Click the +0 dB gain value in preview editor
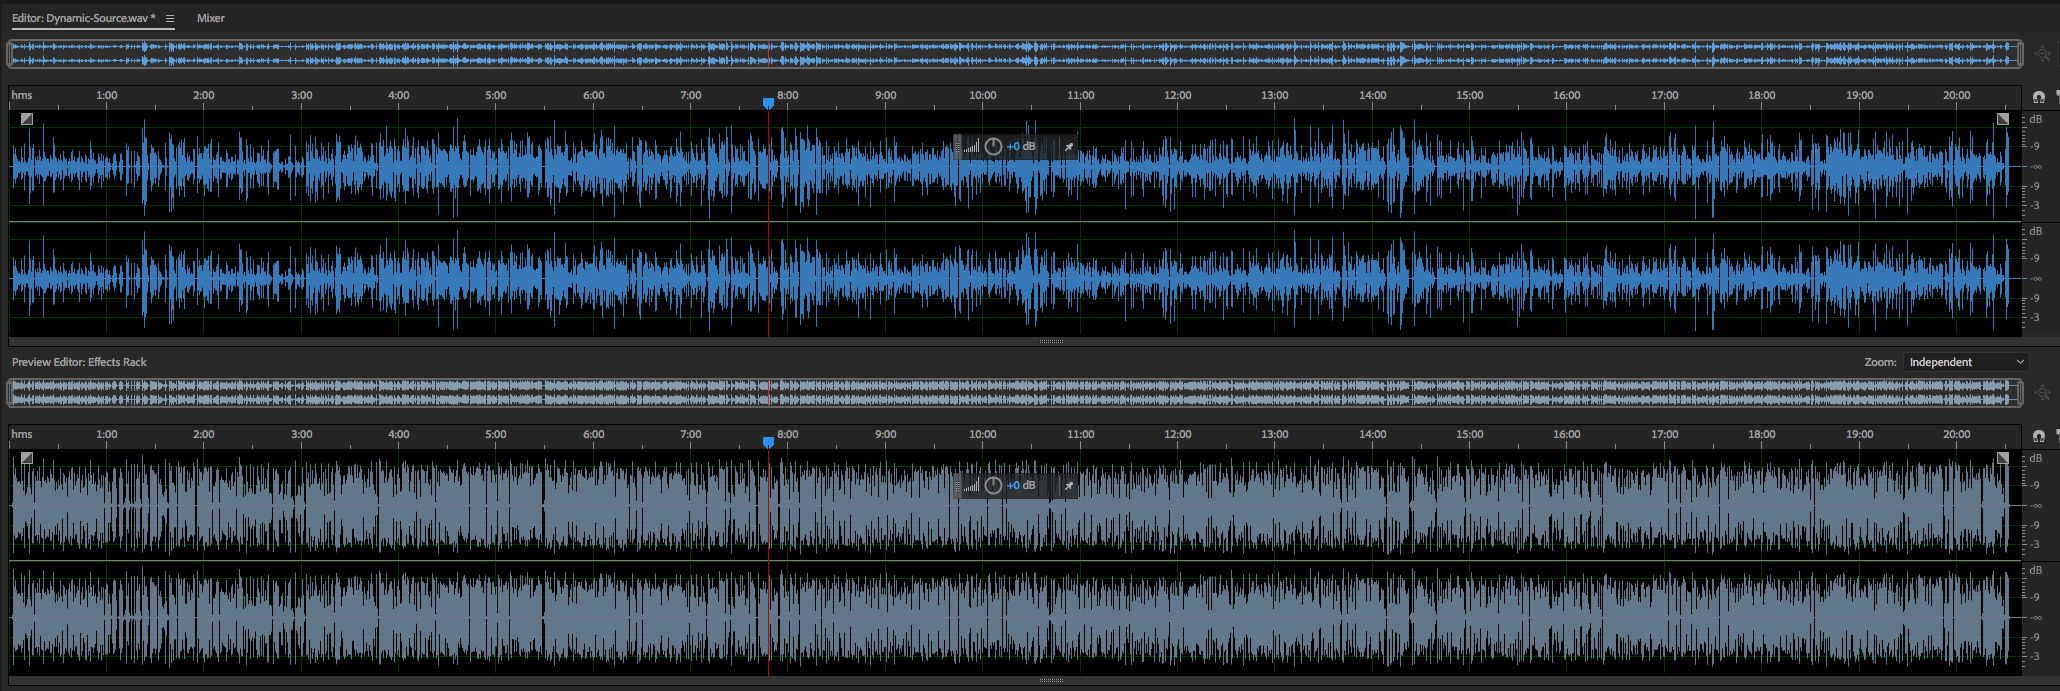 point(1021,486)
